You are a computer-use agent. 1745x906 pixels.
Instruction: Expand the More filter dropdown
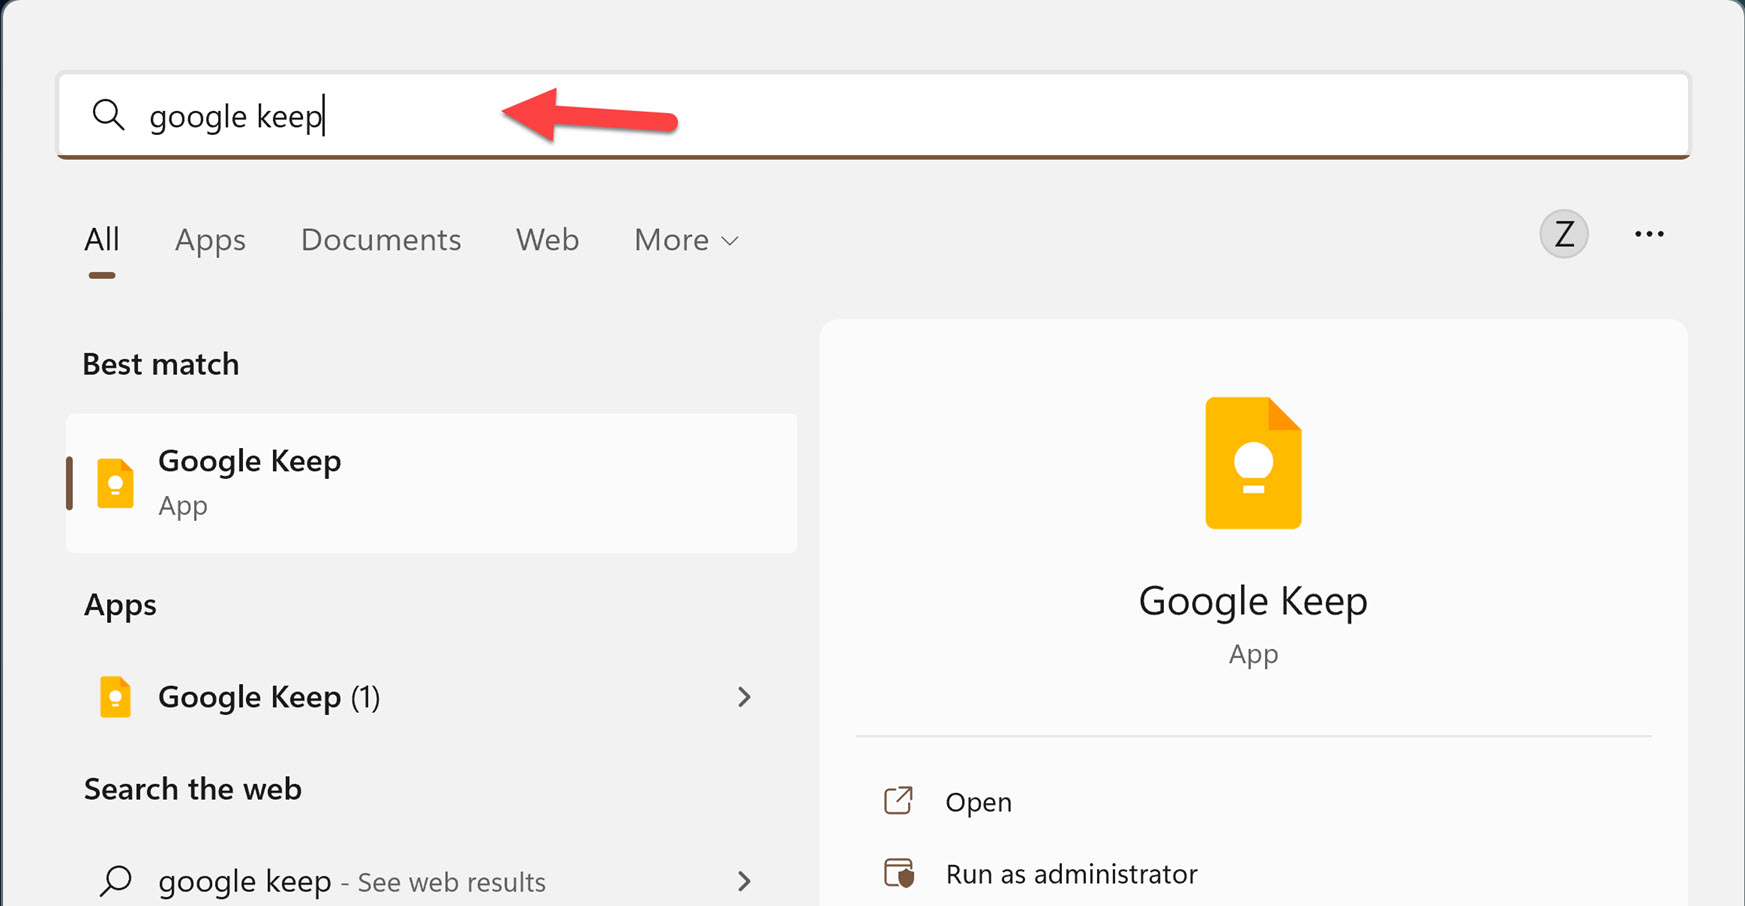pyautogui.click(x=685, y=240)
